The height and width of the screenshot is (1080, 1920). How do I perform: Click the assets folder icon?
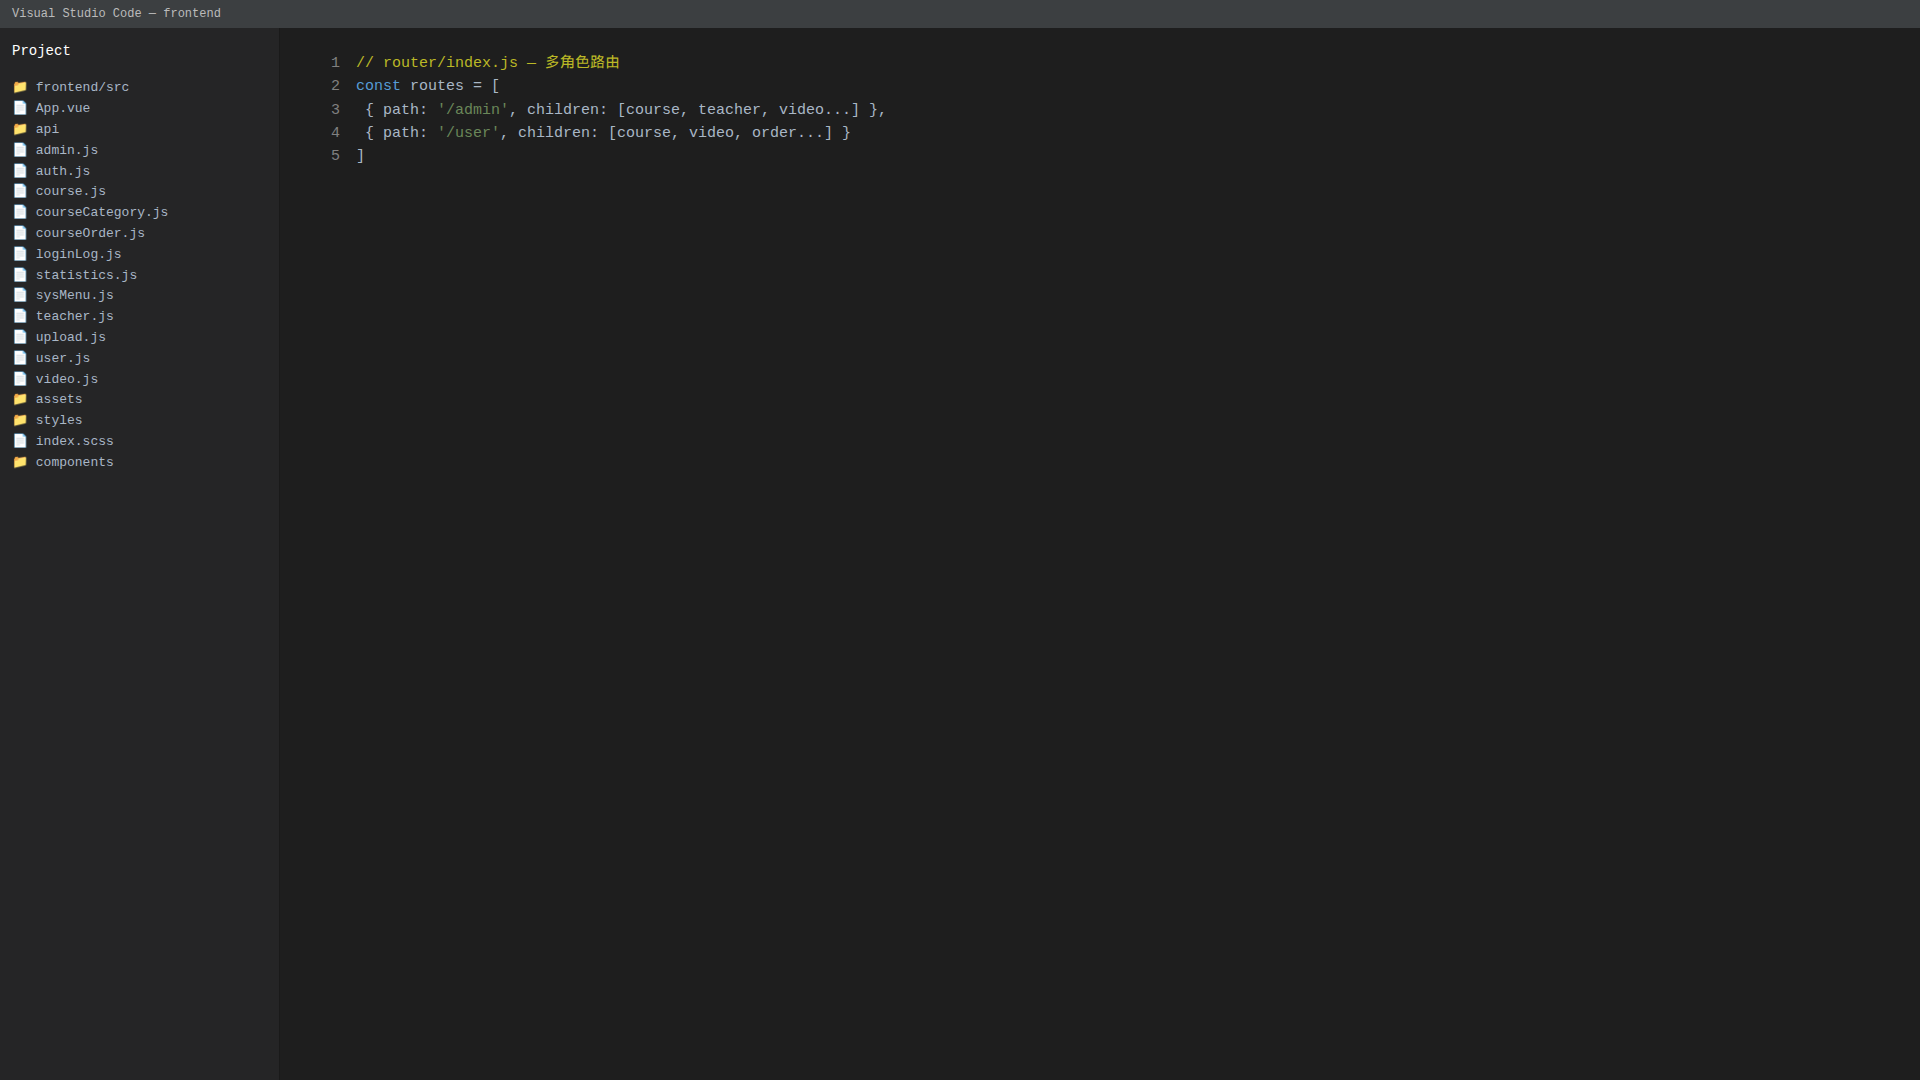point(20,399)
